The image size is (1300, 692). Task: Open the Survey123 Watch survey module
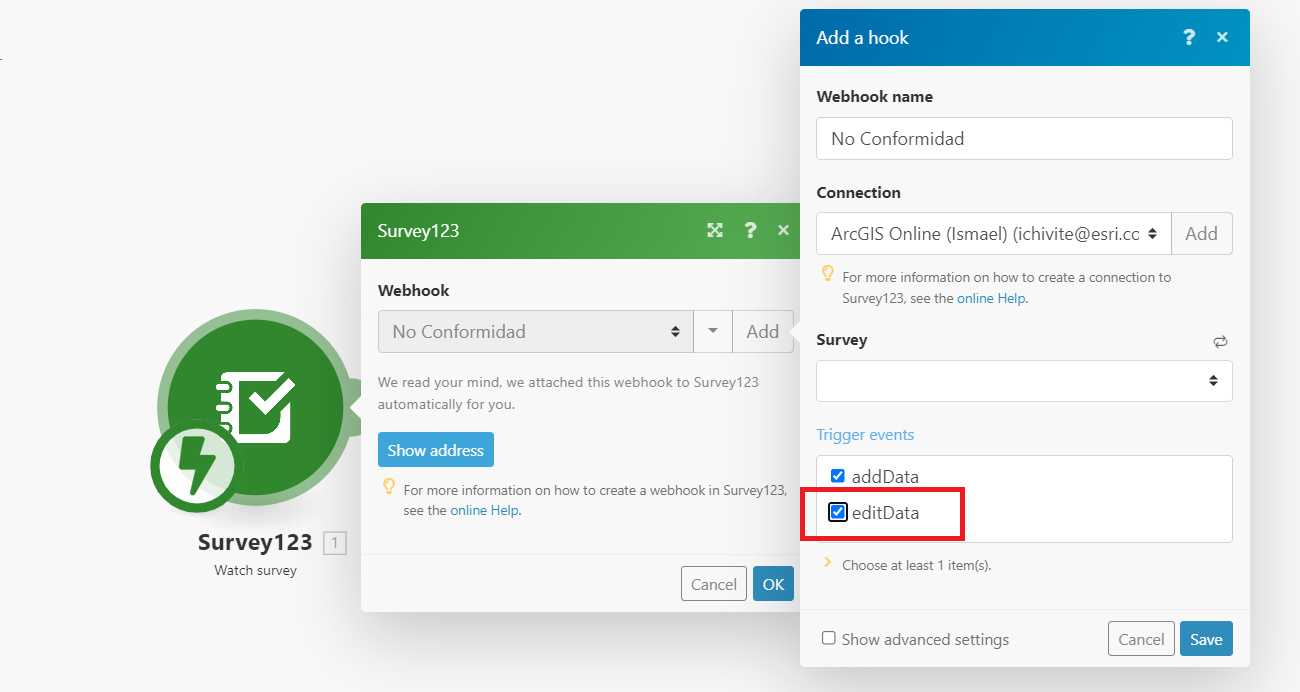click(255, 407)
